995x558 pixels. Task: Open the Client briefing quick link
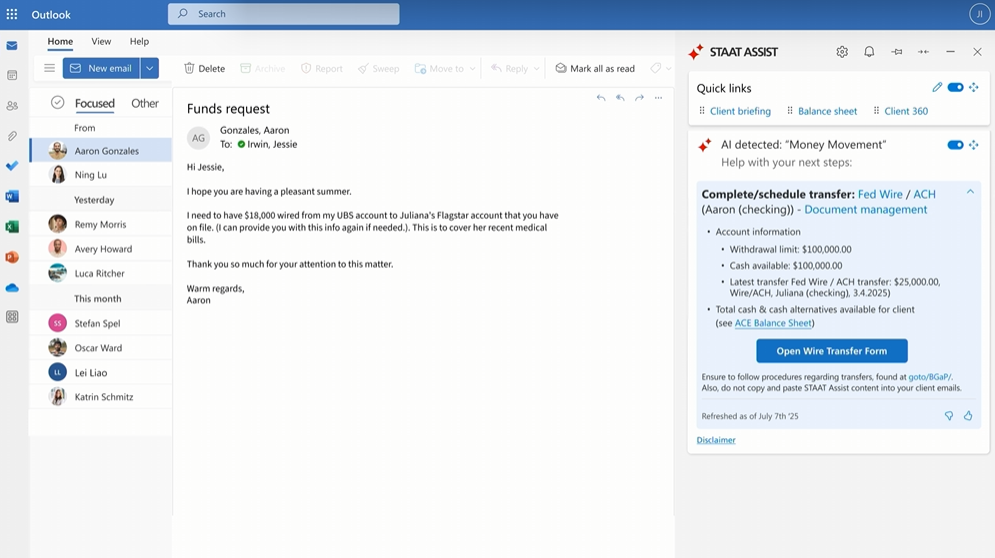coord(740,111)
